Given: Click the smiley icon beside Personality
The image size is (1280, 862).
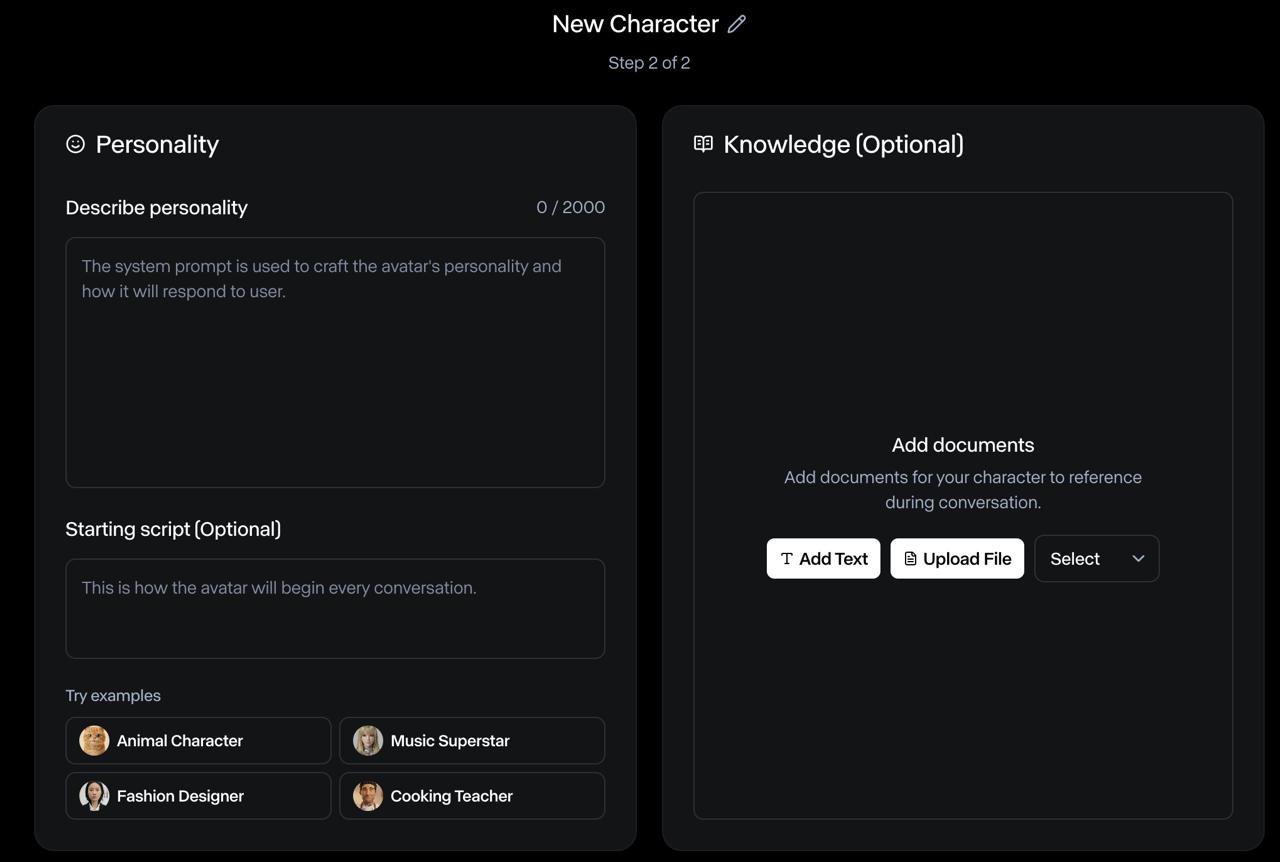Looking at the screenshot, I should point(75,144).
